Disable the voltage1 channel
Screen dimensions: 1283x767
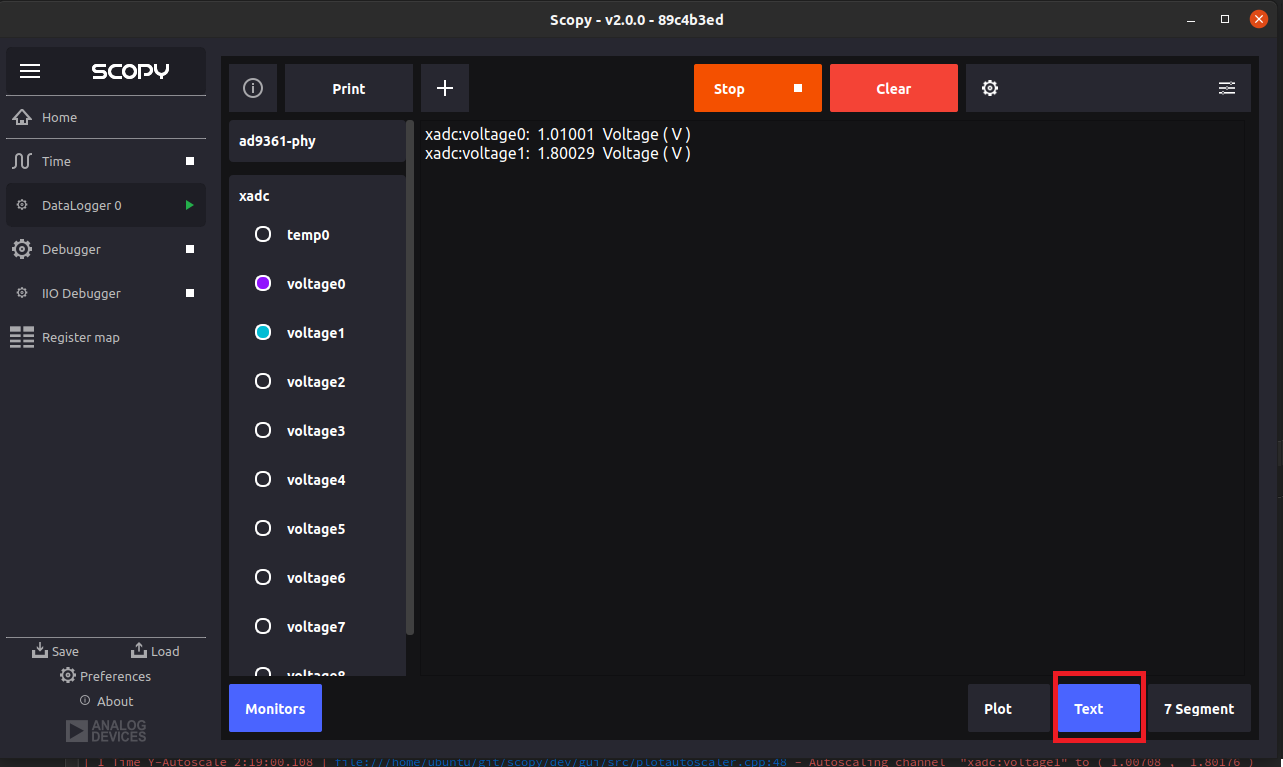(x=263, y=332)
